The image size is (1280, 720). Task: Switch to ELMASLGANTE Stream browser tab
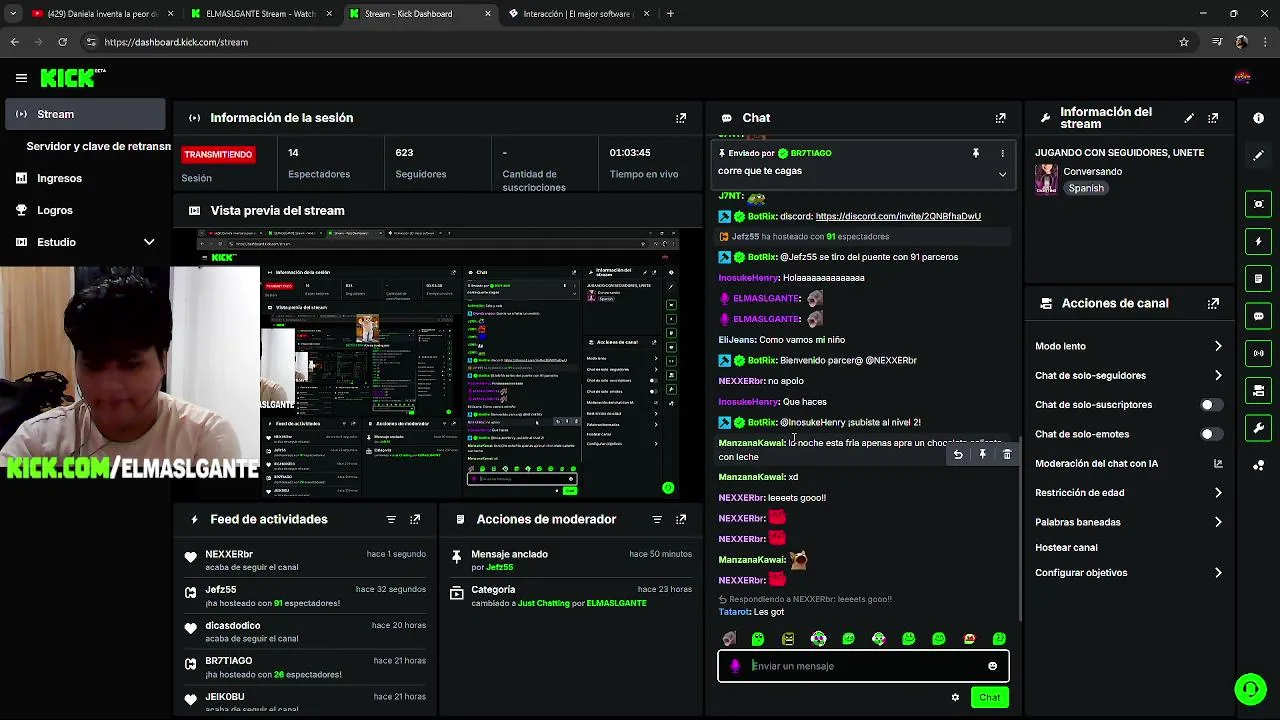pos(260,14)
